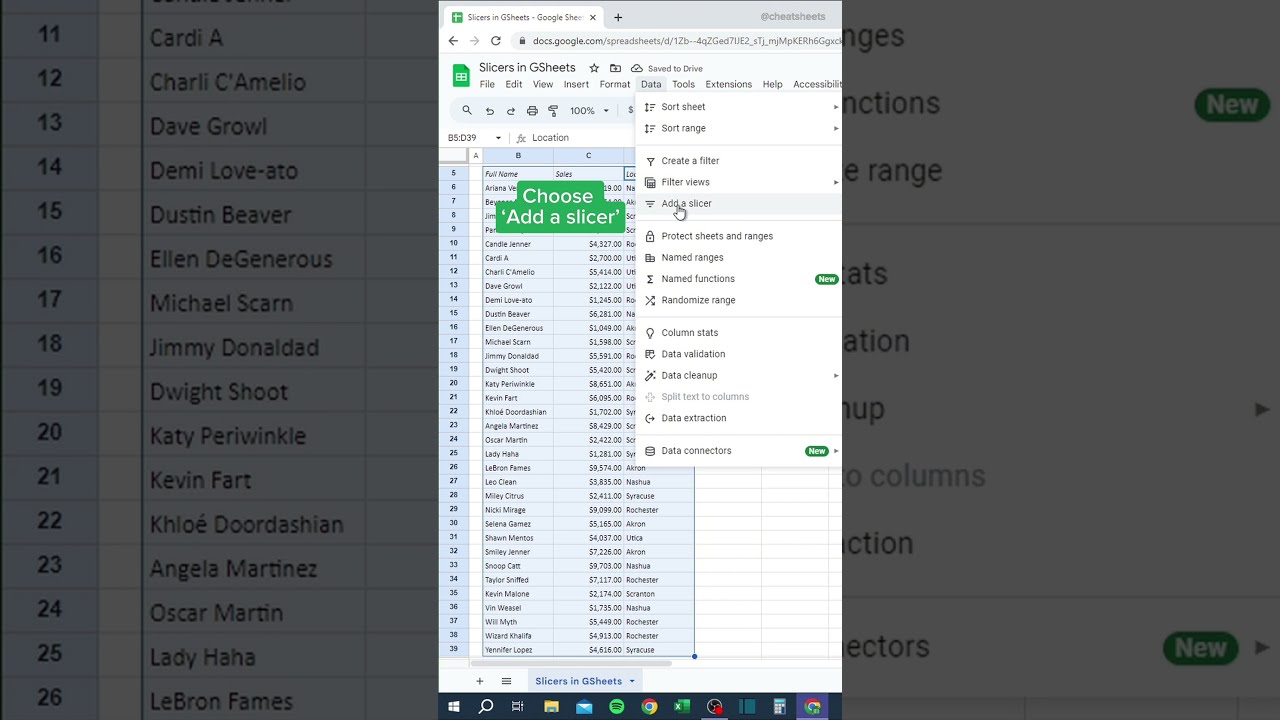Open the toolbar search magnifier

pyautogui.click(x=467, y=111)
